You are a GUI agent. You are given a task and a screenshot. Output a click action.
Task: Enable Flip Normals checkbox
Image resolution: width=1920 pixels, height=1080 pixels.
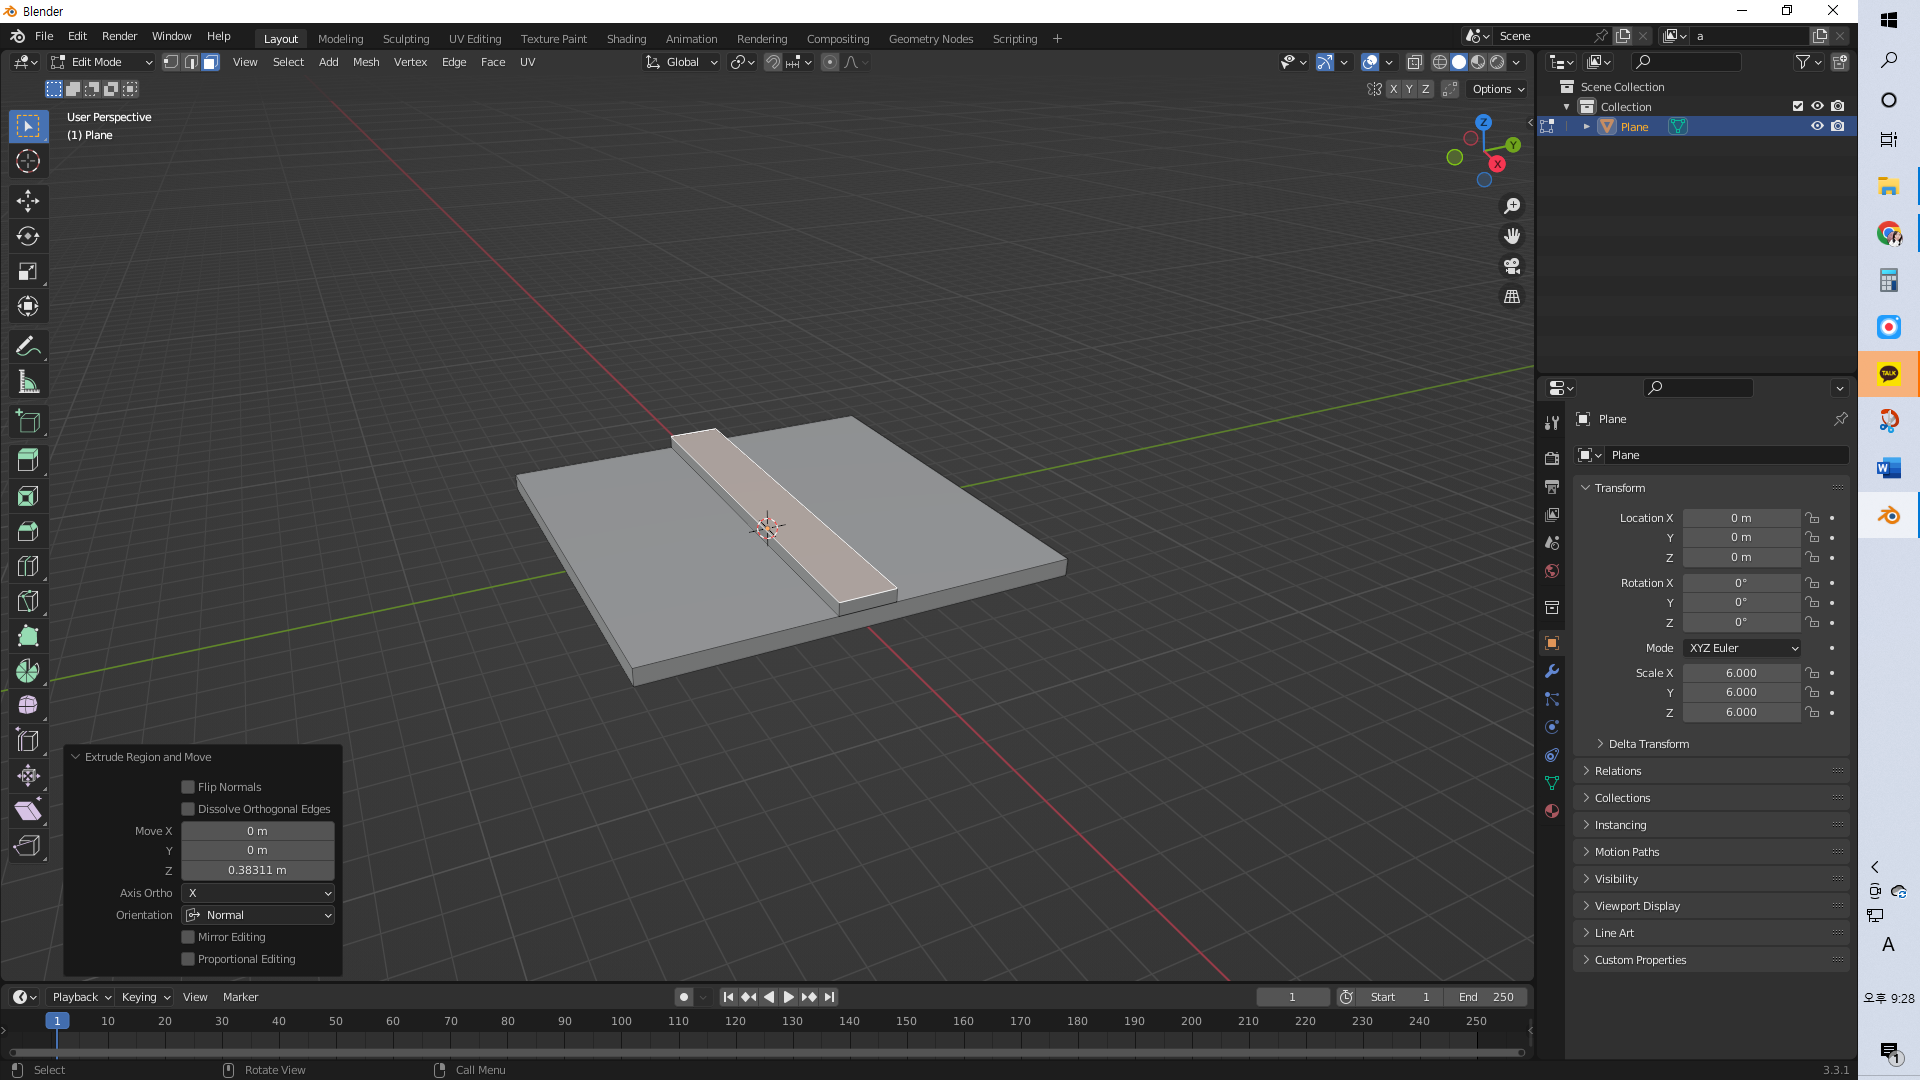click(188, 787)
